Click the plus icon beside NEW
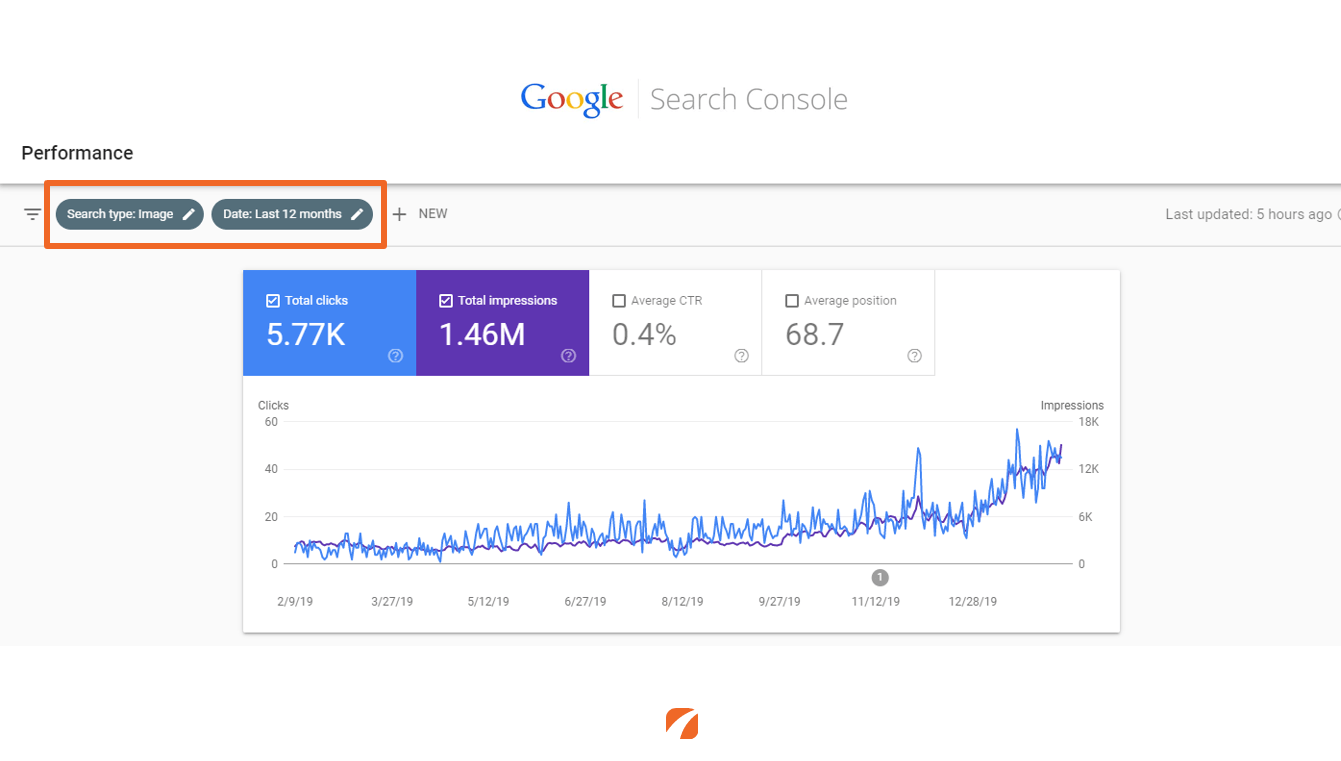The image size is (1341, 761). click(399, 214)
